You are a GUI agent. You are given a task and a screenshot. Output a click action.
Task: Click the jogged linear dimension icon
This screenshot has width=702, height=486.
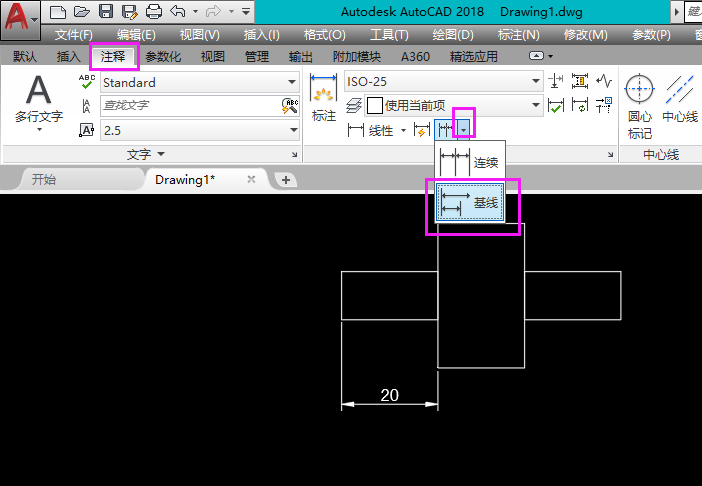pos(604,81)
